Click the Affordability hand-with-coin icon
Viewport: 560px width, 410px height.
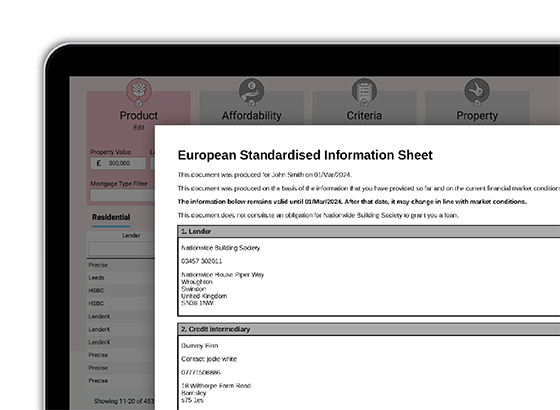click(251, 91)
